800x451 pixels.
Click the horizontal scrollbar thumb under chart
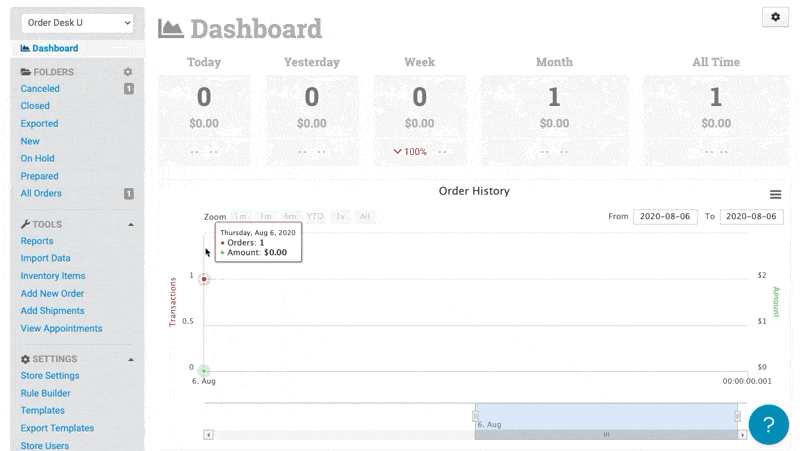[x=606, y=435]
